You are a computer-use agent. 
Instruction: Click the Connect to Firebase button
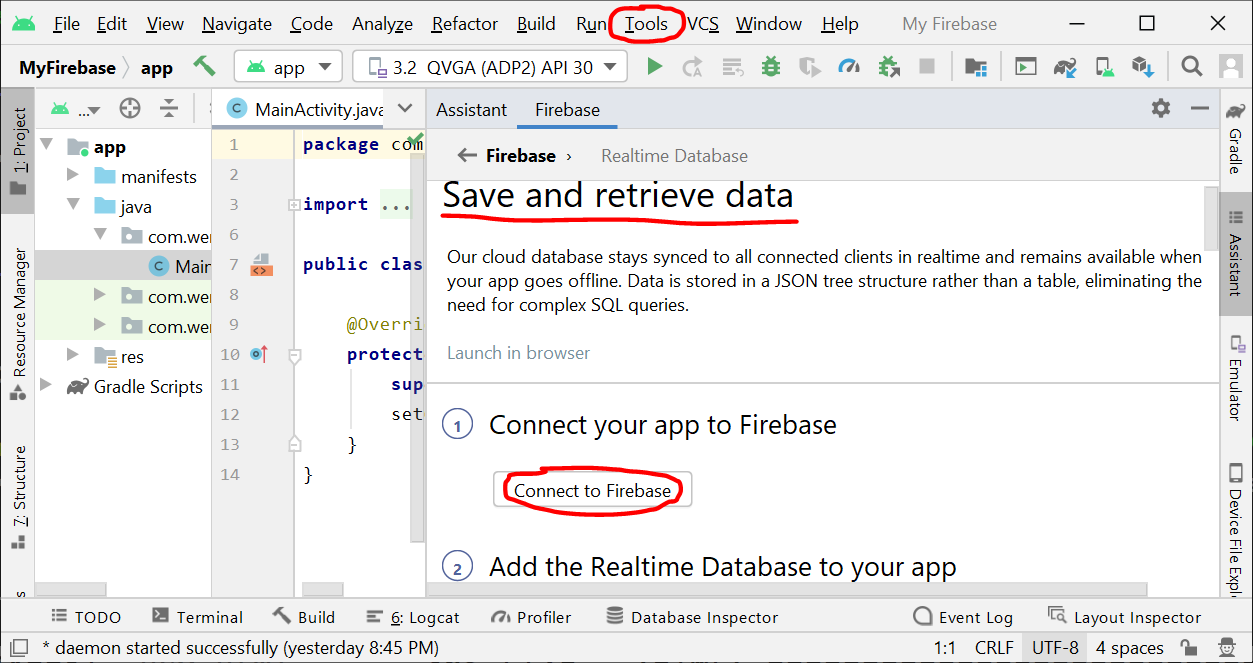[x=592, y=490]
